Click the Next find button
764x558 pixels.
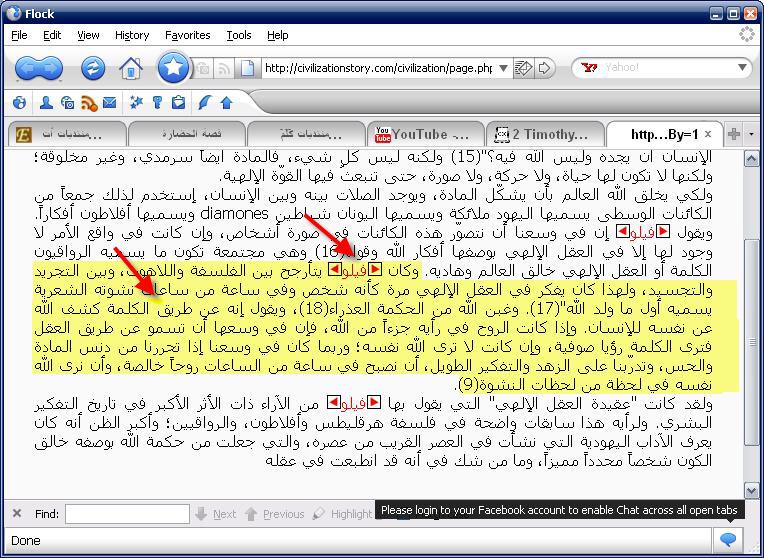(216, 514)
